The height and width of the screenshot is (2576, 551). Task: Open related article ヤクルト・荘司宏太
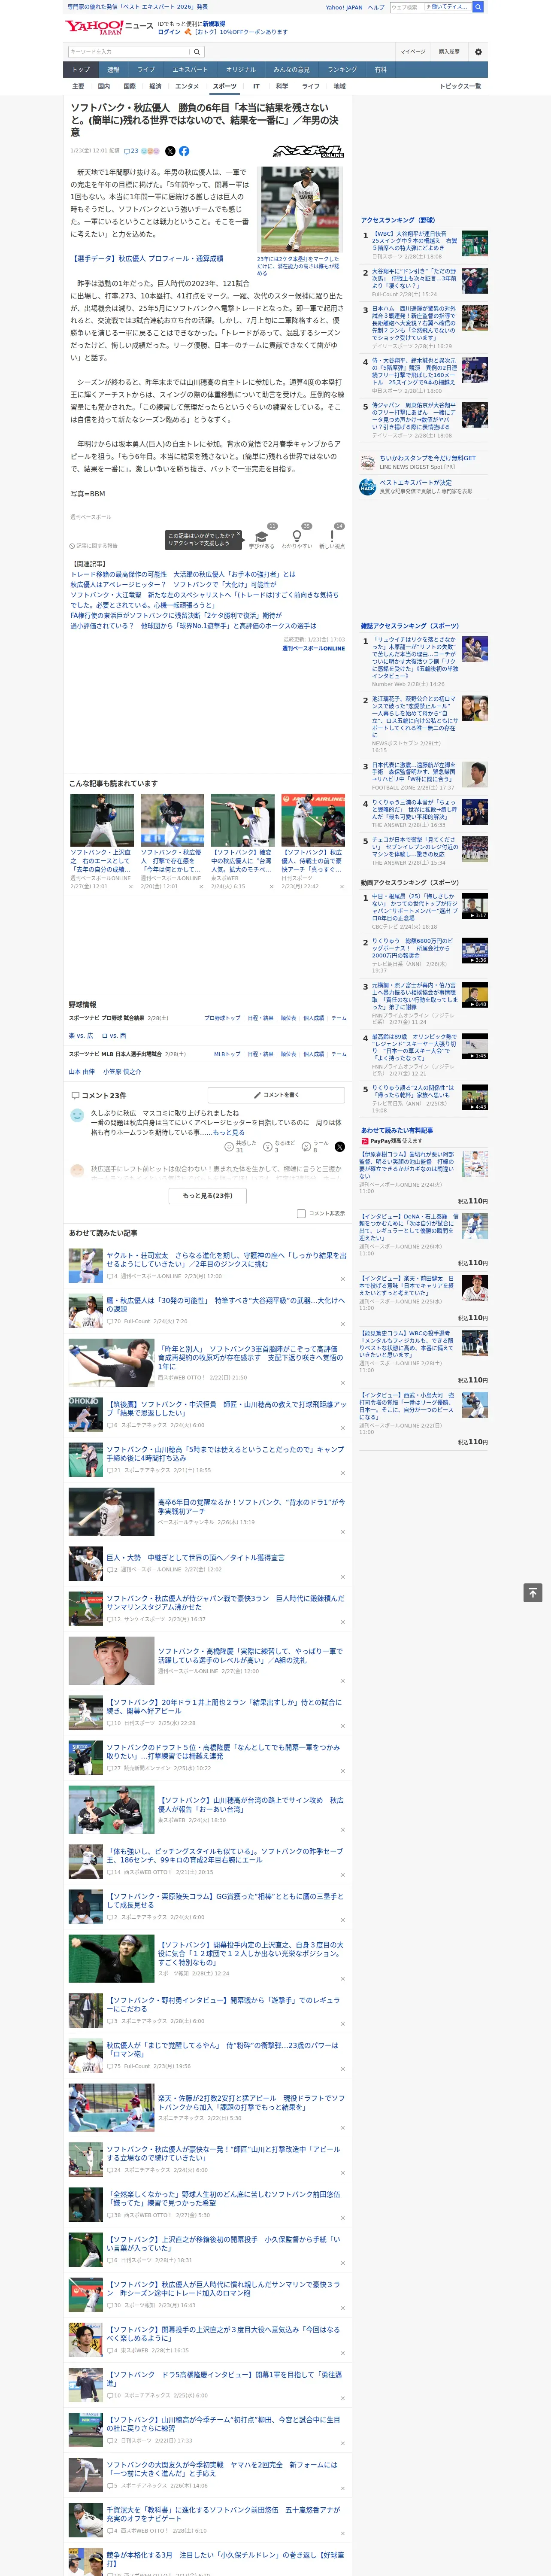(x=226, y=1260)
